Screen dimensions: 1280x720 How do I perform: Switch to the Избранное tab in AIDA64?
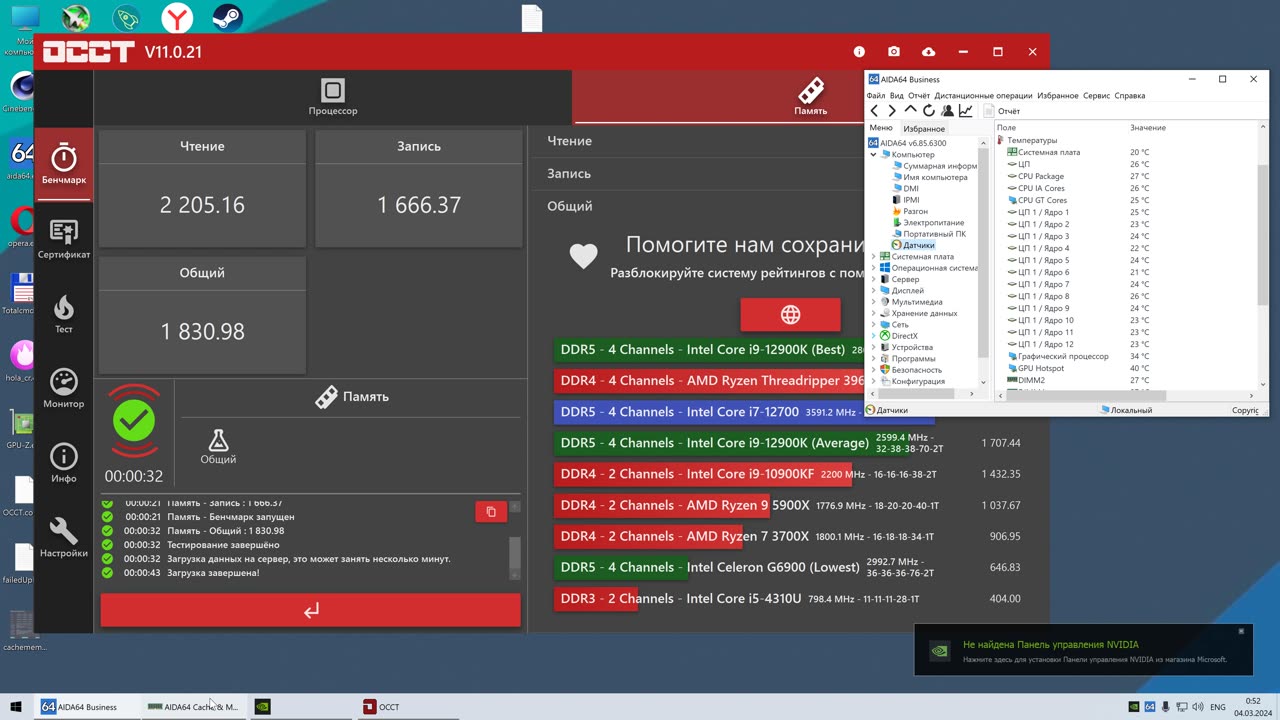924,129
